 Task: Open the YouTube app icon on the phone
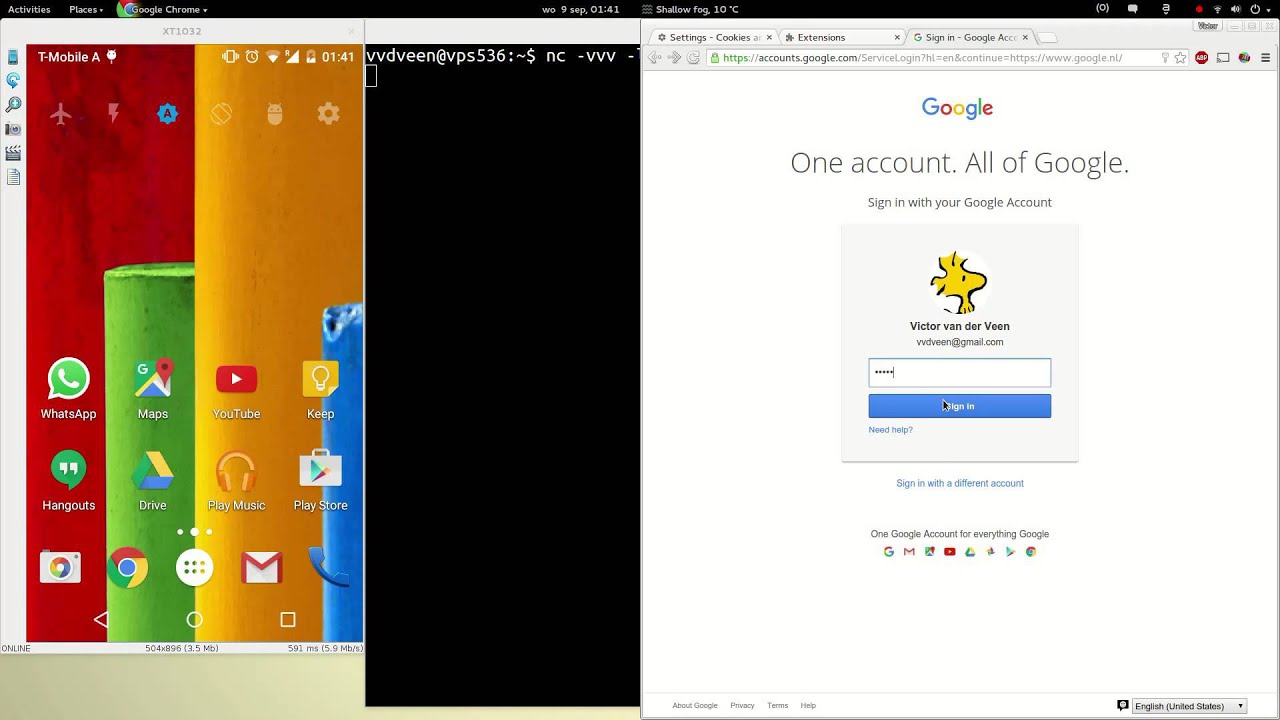point(236,379)
